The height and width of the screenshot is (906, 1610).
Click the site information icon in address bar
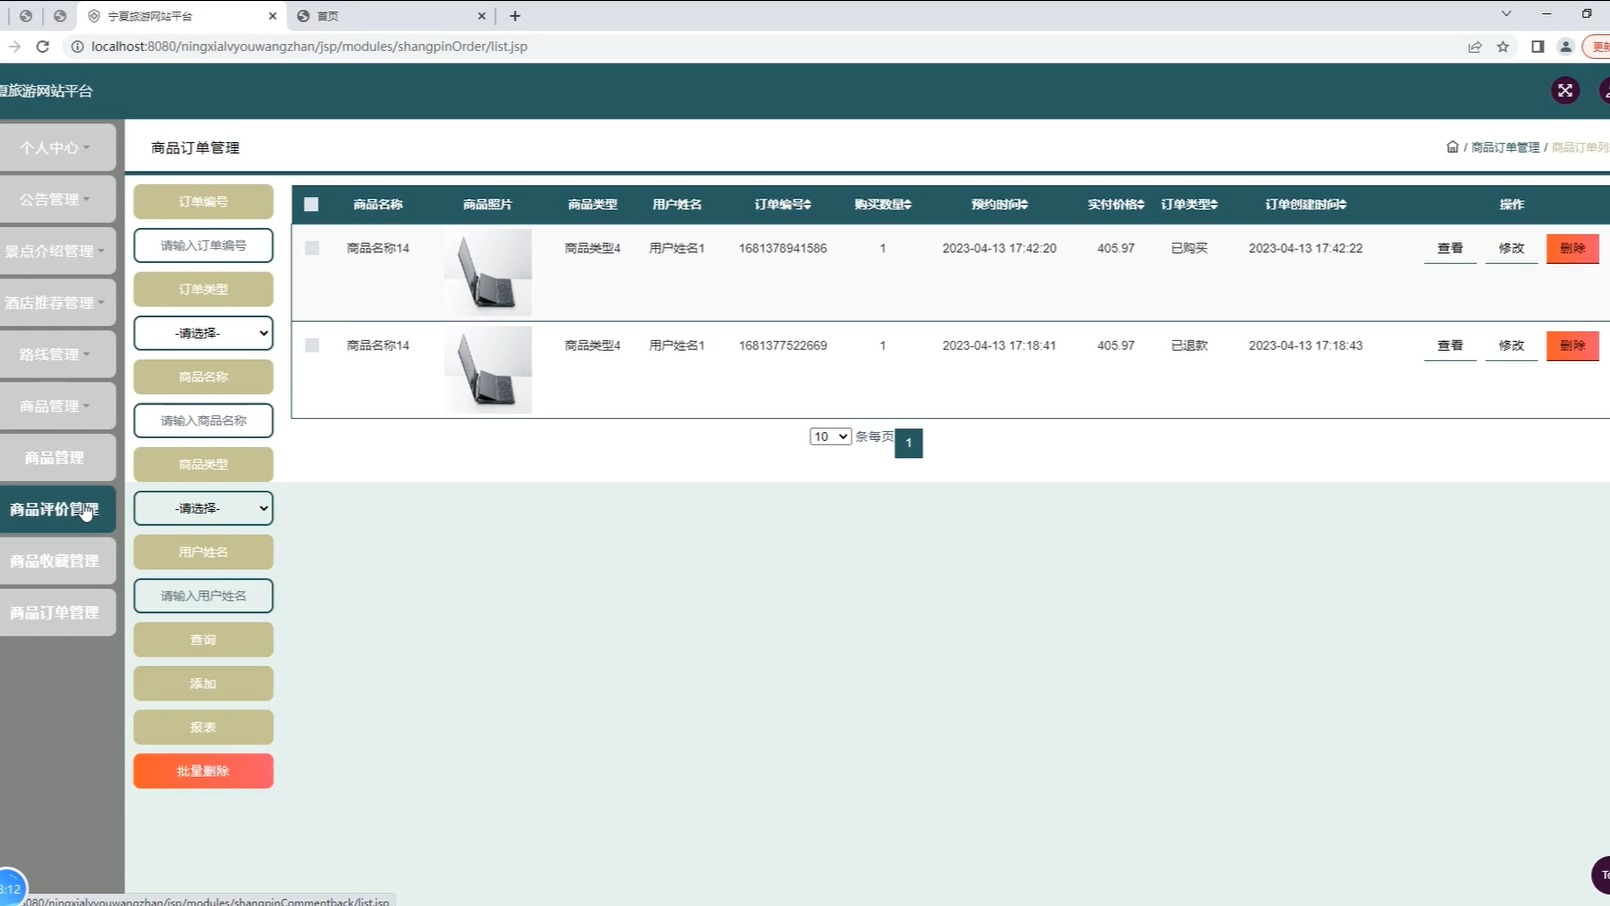click(x=77, y=46)
